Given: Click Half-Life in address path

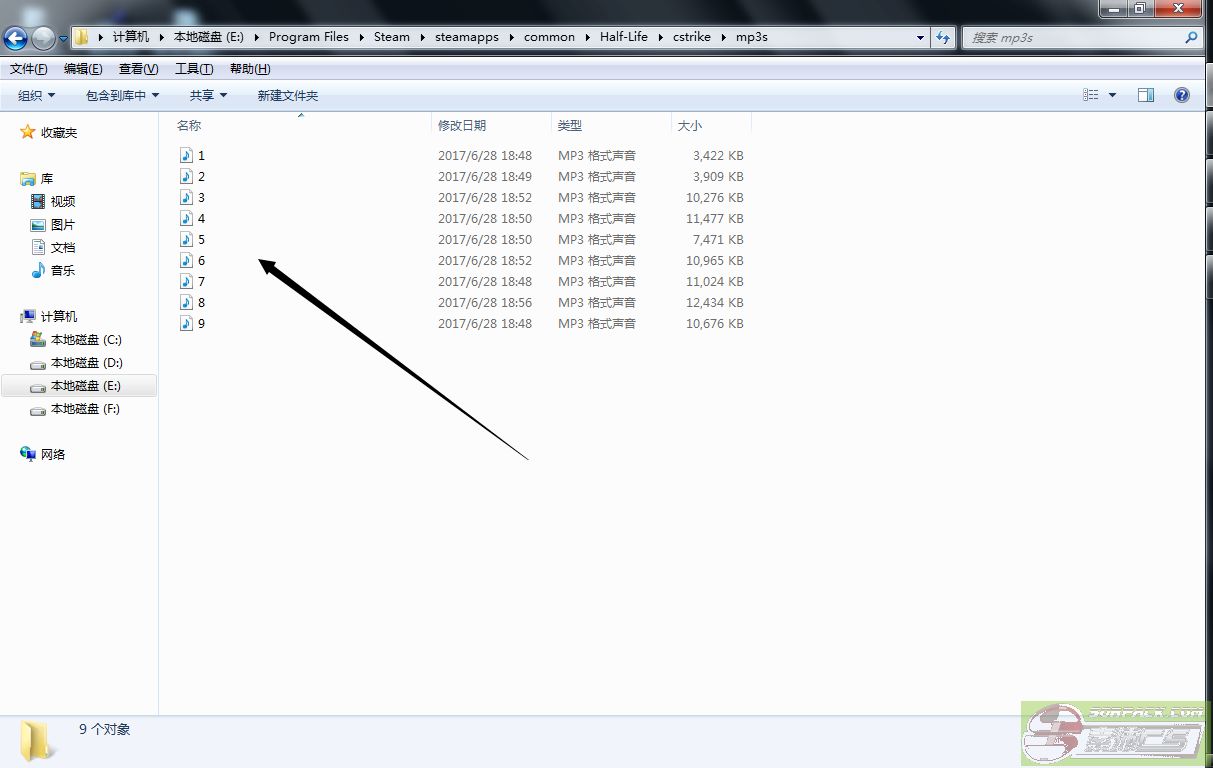Looking at the screenshot, I should click(x=624, y=37).
